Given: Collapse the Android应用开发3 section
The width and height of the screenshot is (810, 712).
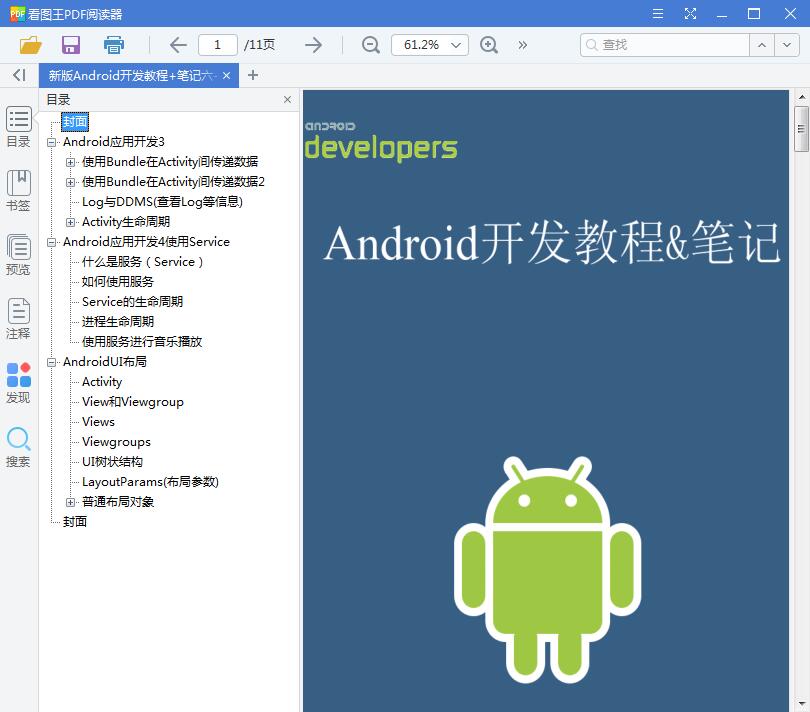Looking at the screenshot, I should (x=53, y=141).
